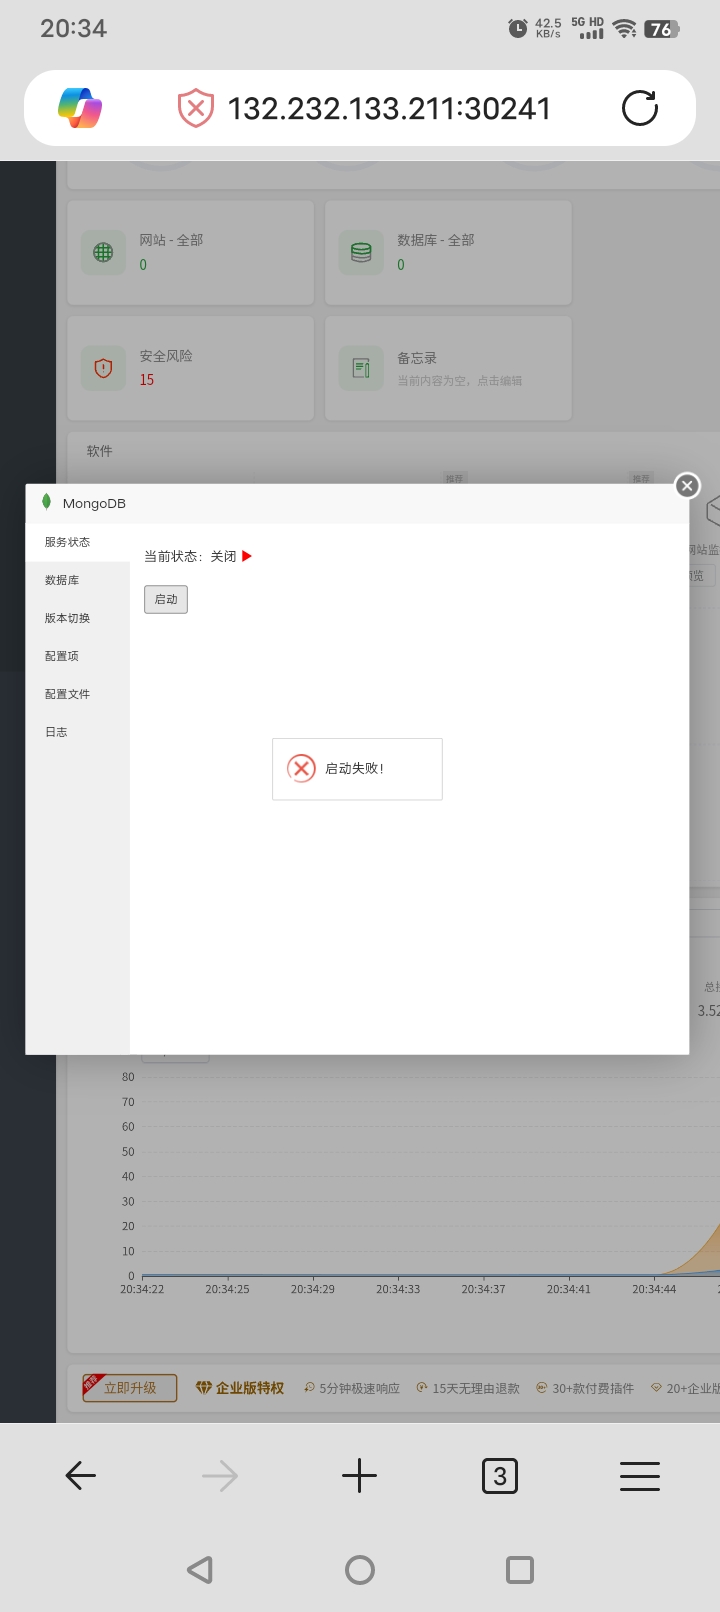The width and height of the screenshot is (720, 1612).
Task: Open the 数据库 - 全部 card database icon
Action: (361, 253)
